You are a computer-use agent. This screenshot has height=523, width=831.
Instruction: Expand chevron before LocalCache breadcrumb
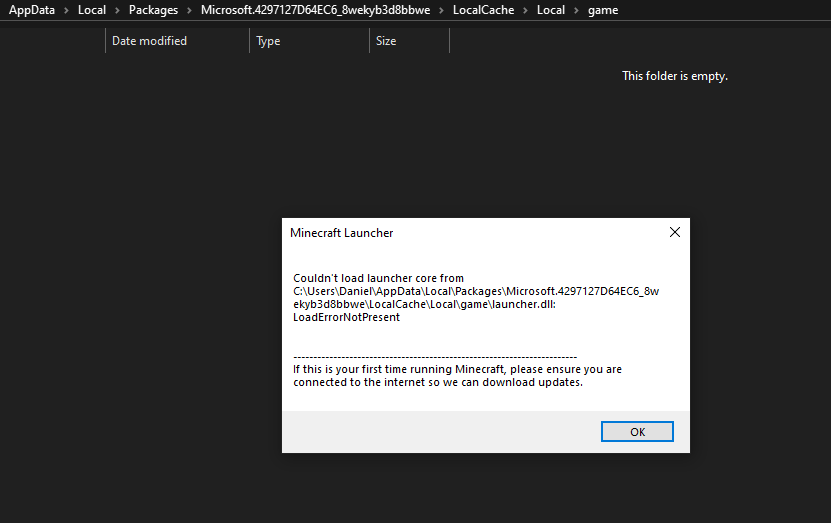pyautogui.click(x=441, y=10)
